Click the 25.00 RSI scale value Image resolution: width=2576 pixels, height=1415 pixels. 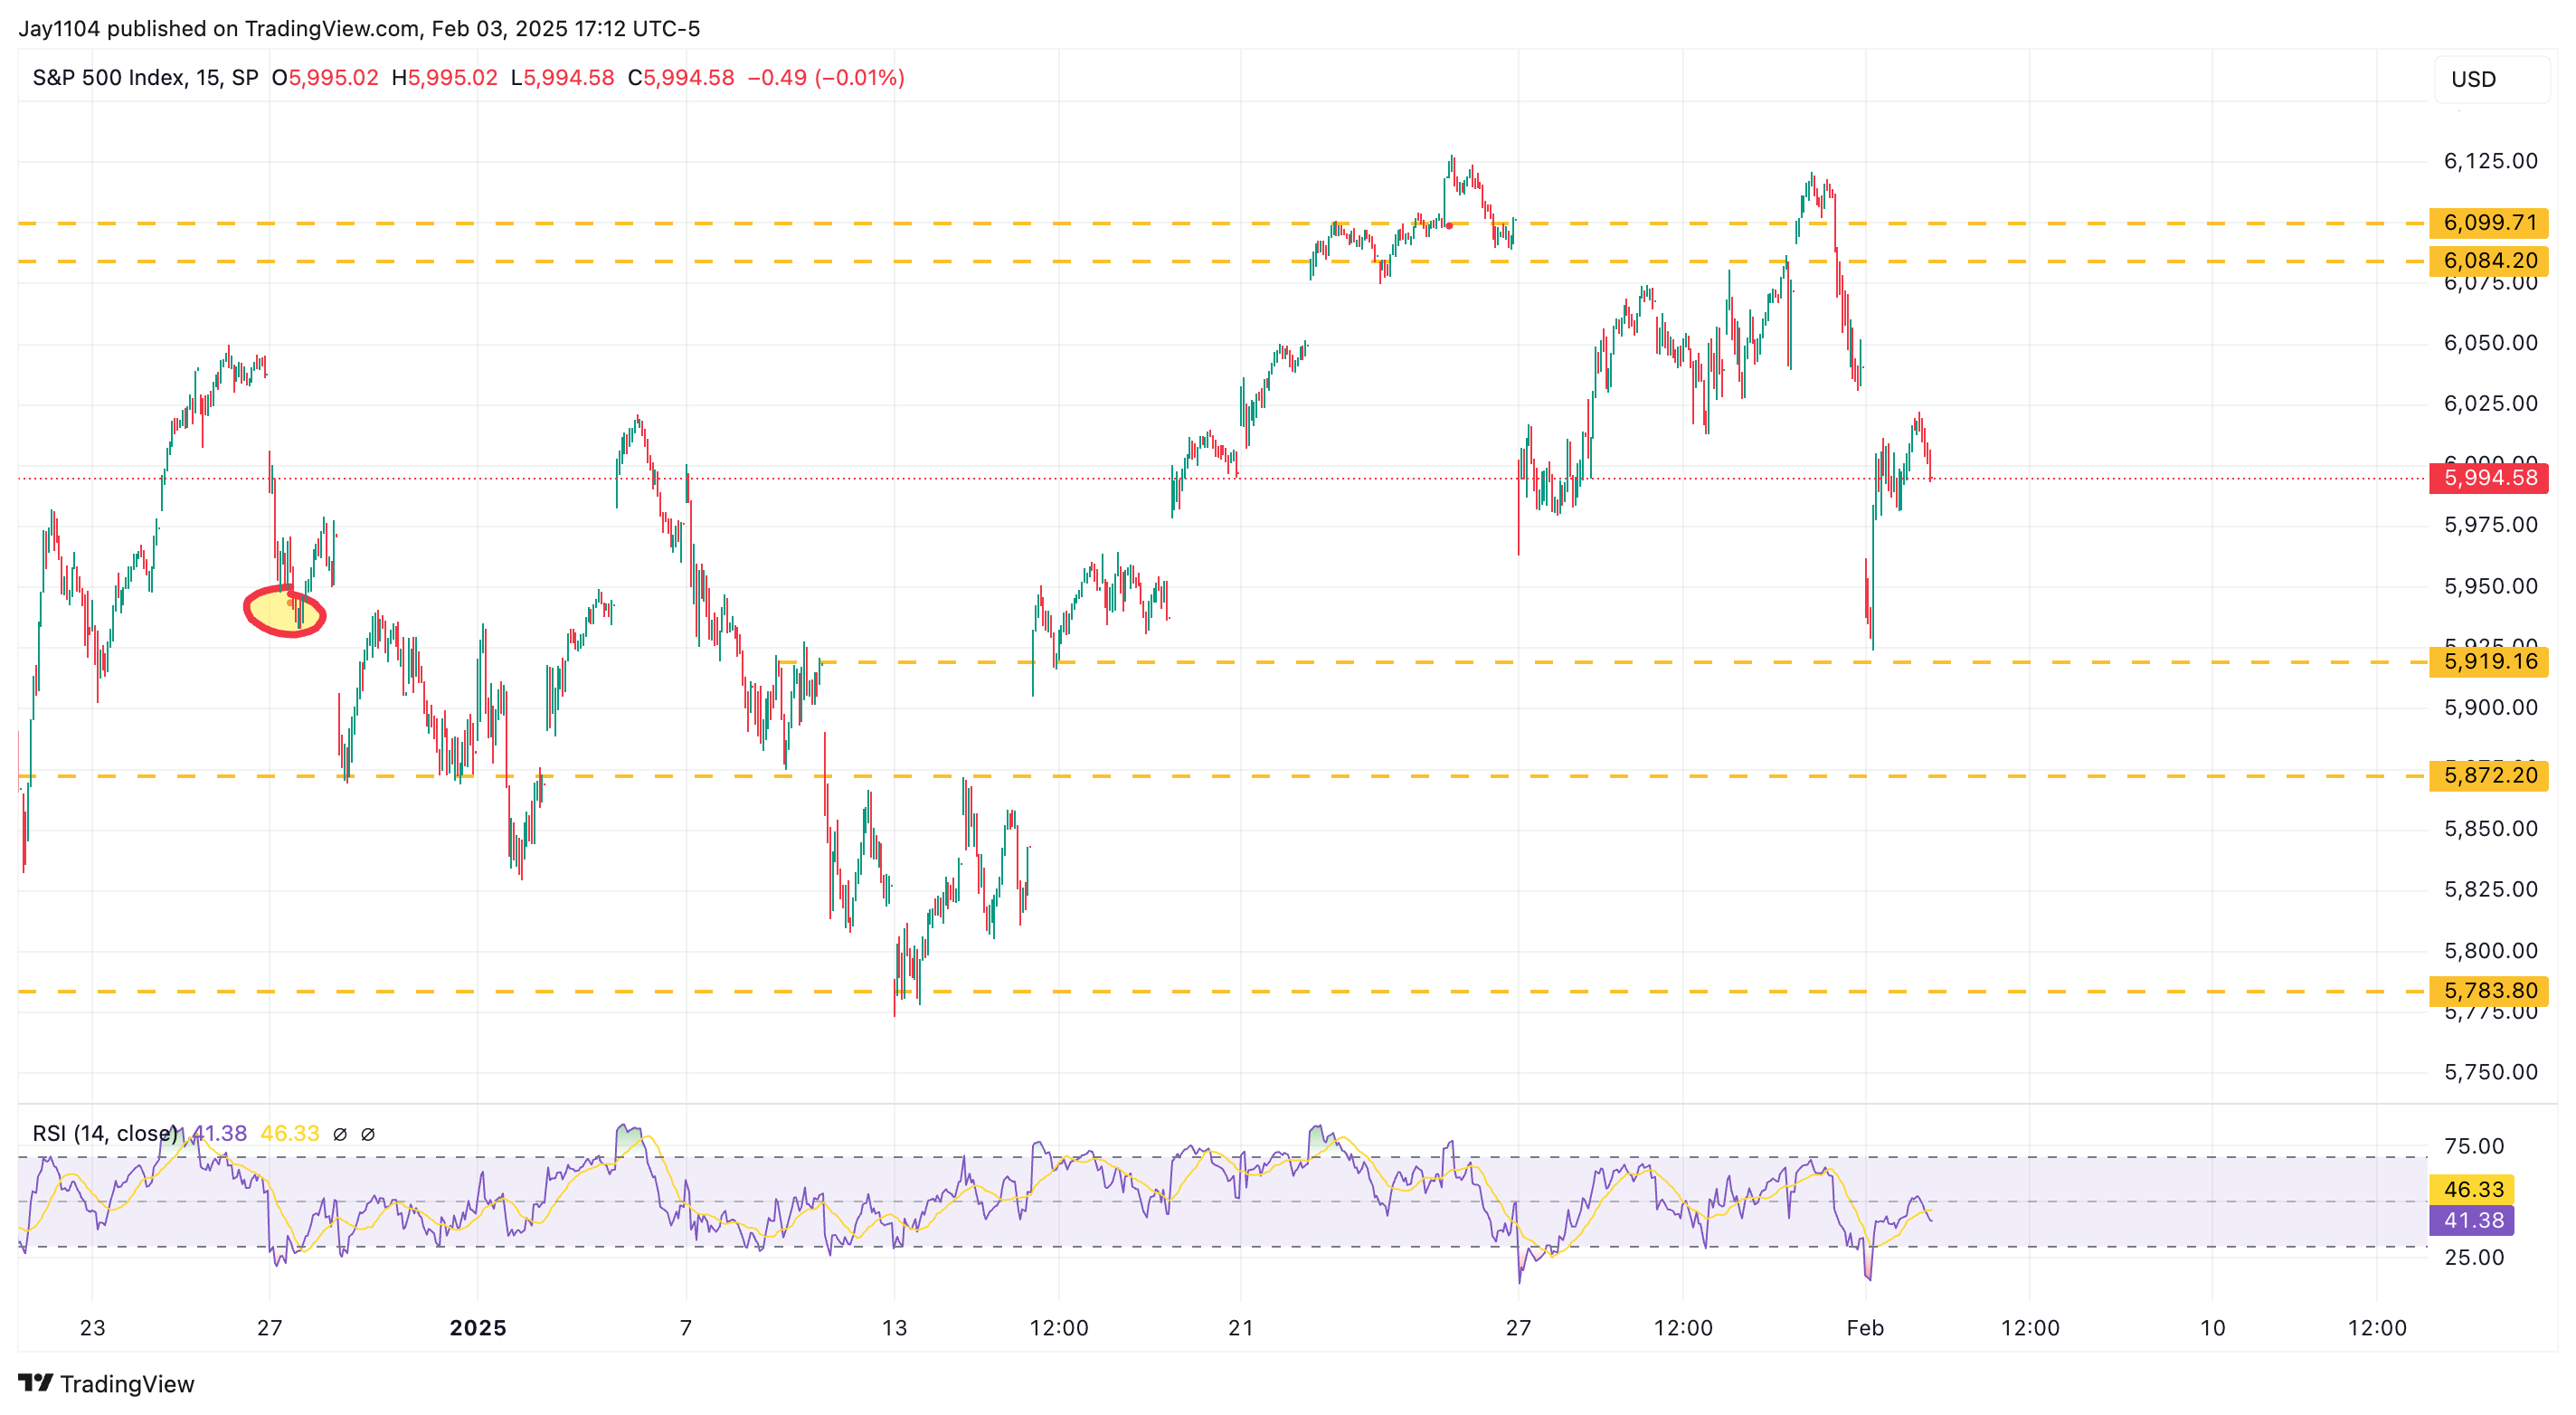pyautogui.click(x=2474, y=1257)
